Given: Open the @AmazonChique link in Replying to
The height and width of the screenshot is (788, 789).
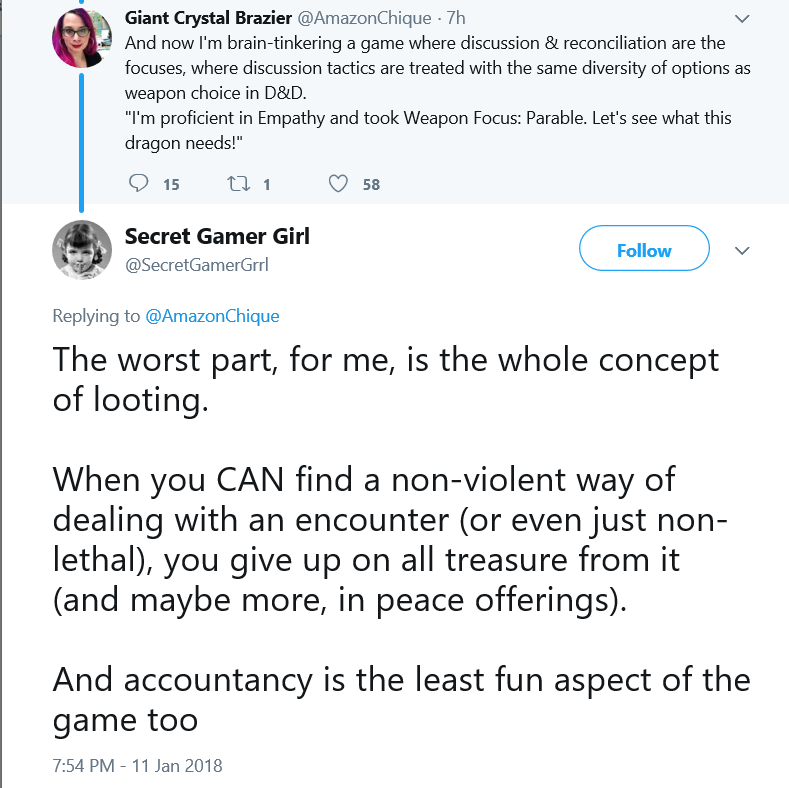Looking at the screenshot, I should coord(212,316).
